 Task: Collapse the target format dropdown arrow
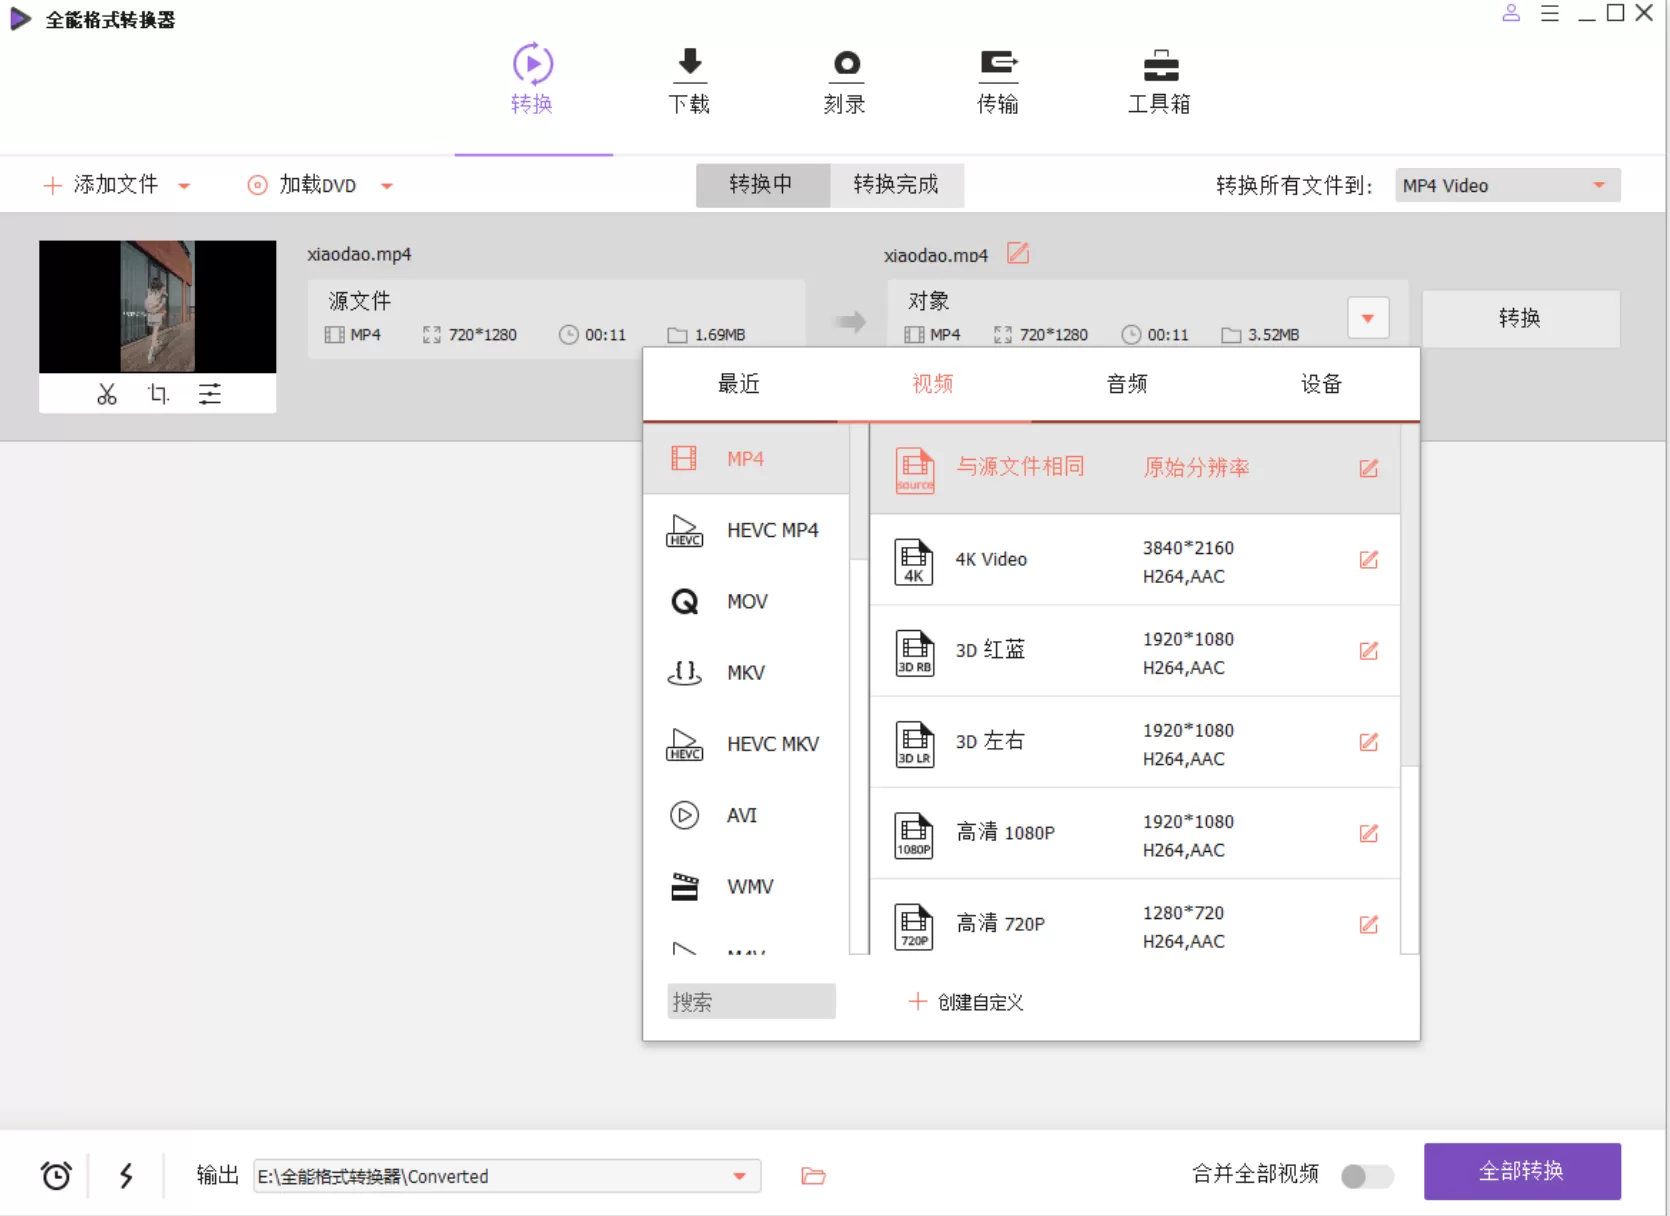coord(1367,318)
